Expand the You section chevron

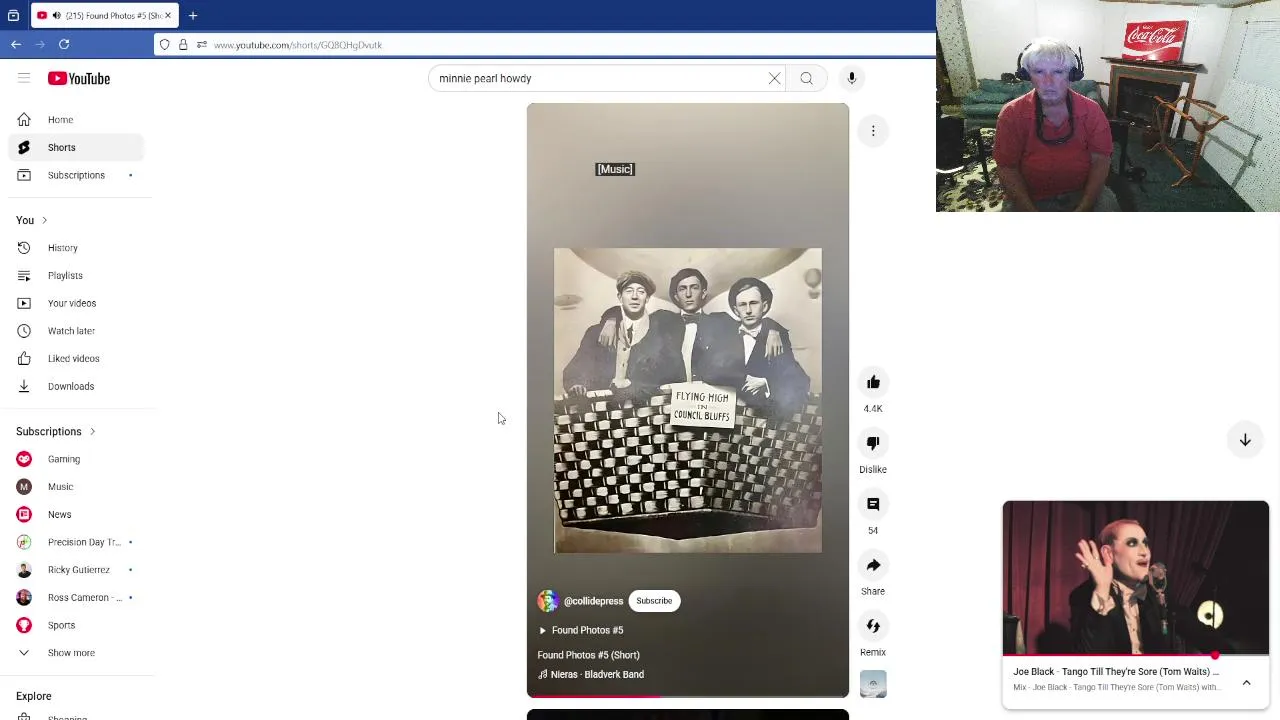[45, 220]
